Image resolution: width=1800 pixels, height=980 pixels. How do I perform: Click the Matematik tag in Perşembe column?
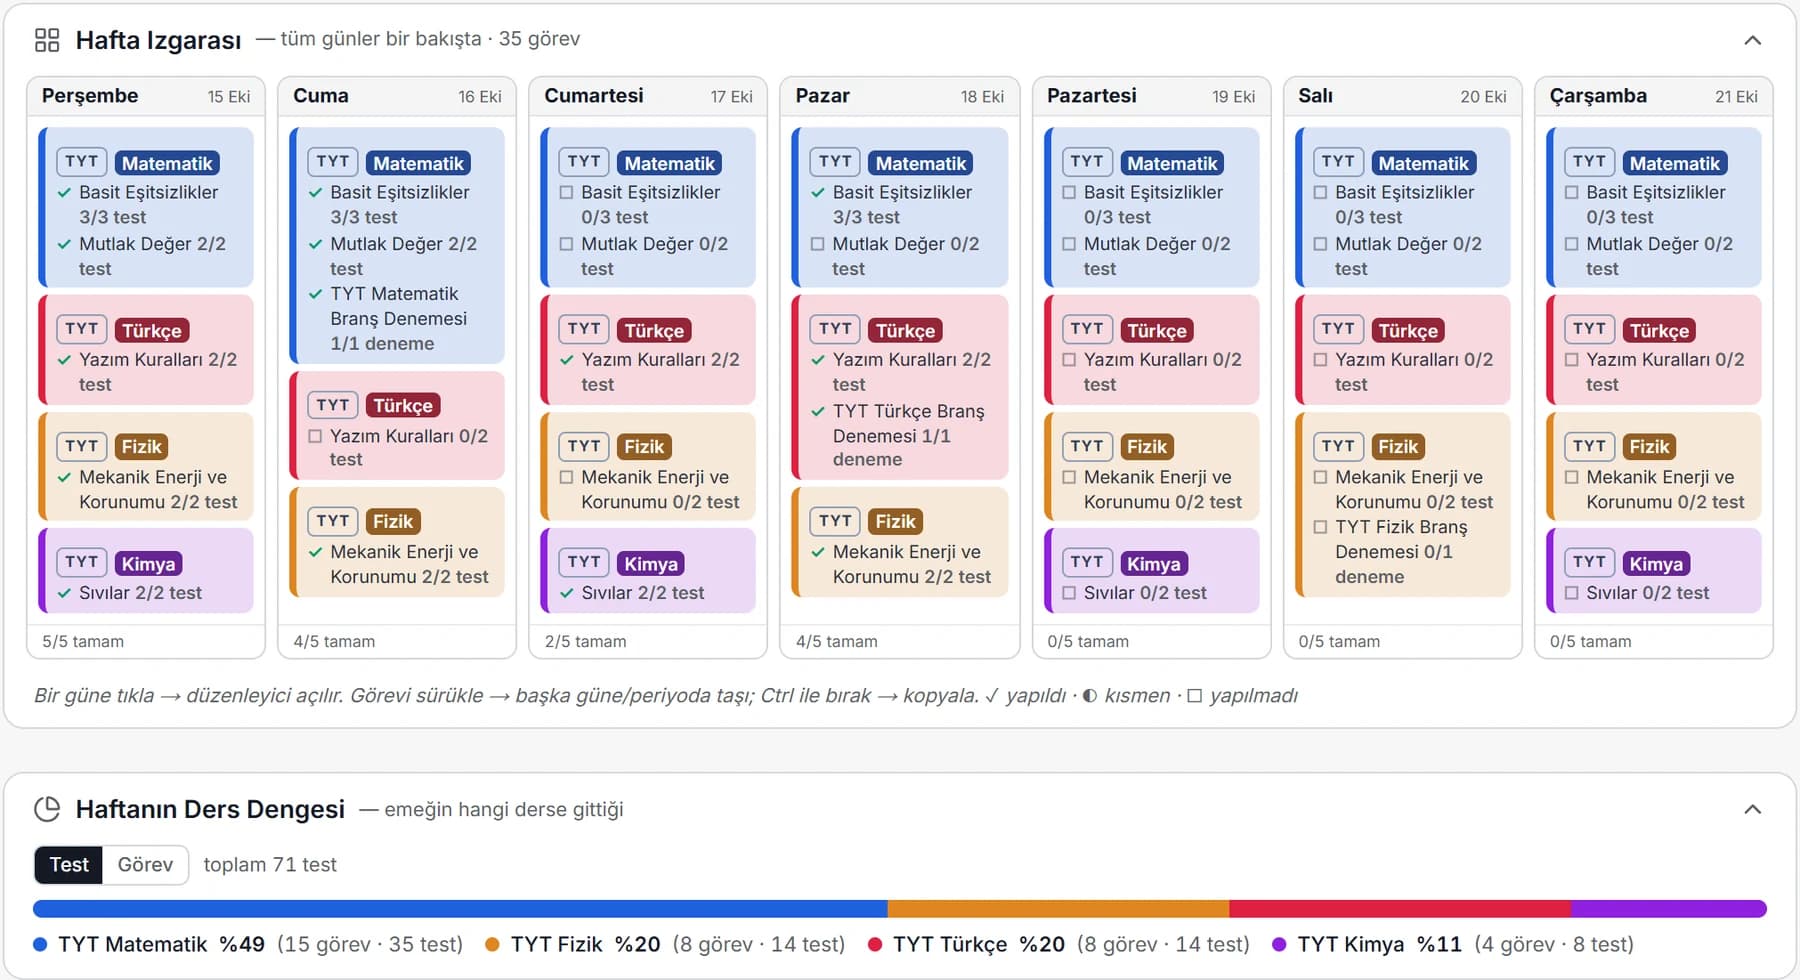167,163
